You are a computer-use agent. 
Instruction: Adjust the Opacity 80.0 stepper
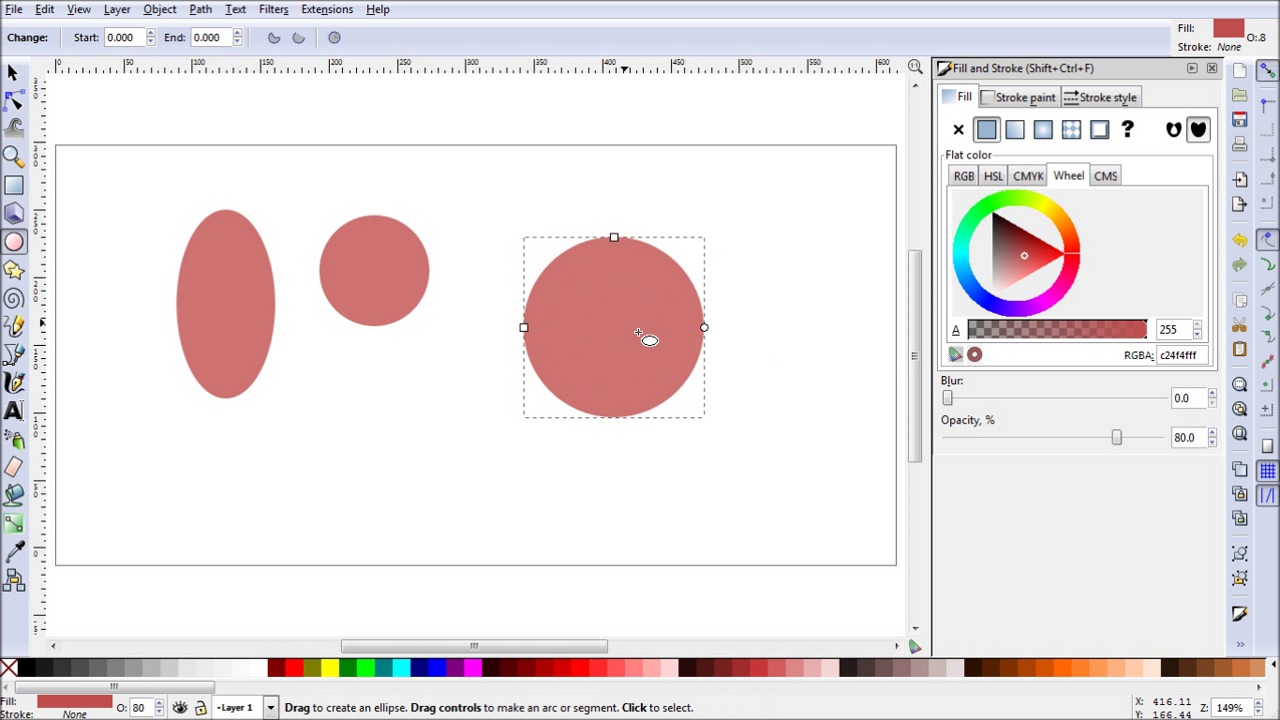click(x=1212, y=437)
